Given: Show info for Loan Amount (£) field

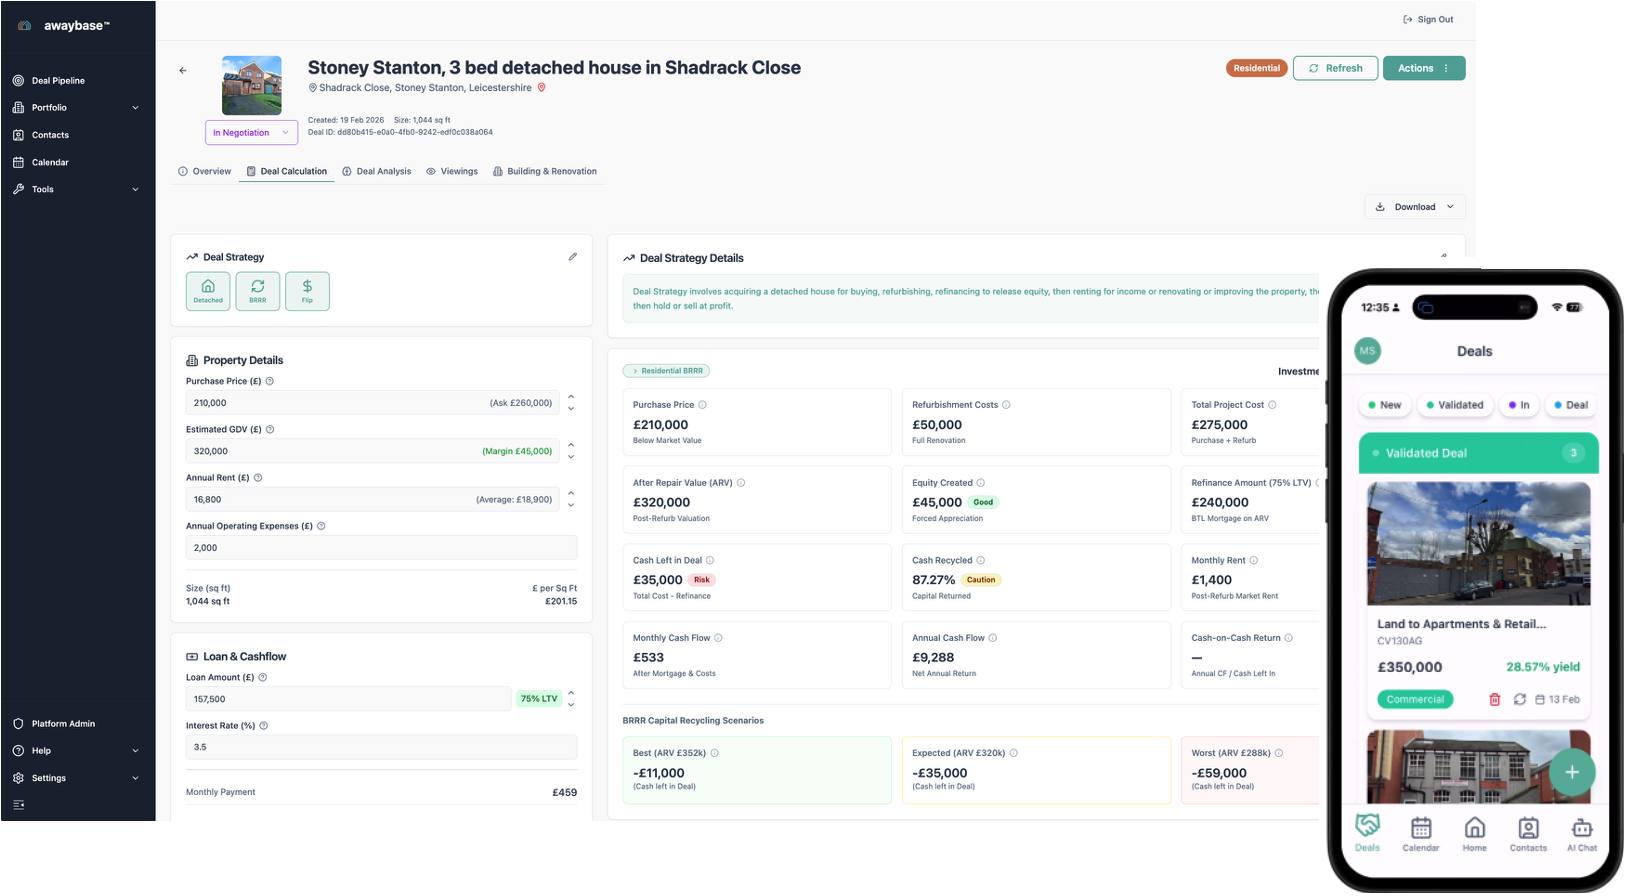Looking at the screenshot, I should click(x=263, y=677).
